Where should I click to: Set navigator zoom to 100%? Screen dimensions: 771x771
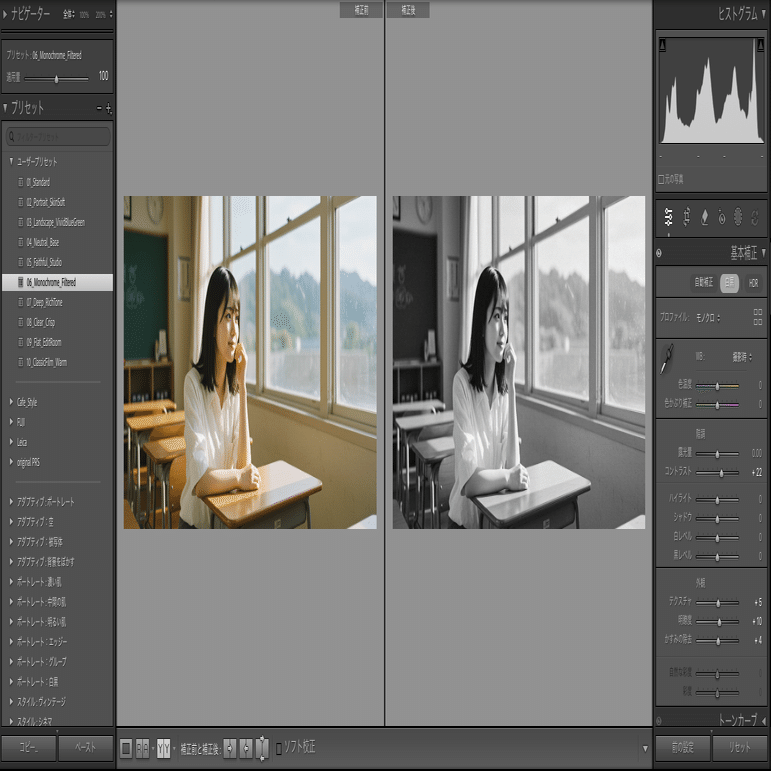85,15
